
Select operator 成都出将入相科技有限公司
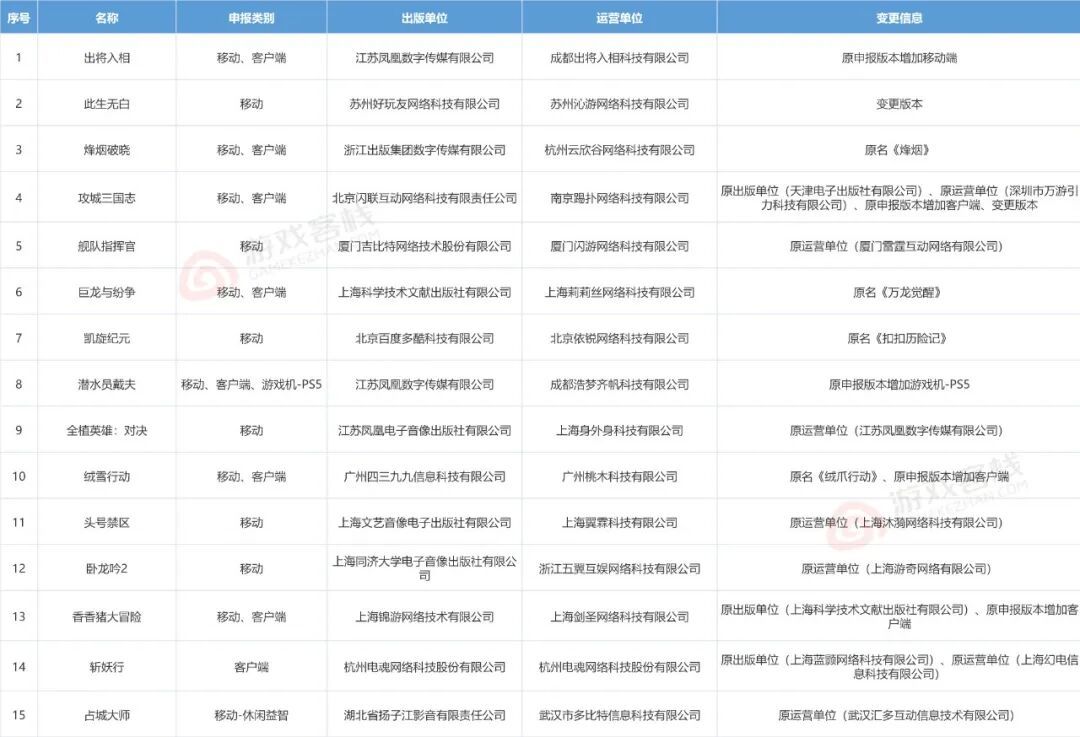619,58
